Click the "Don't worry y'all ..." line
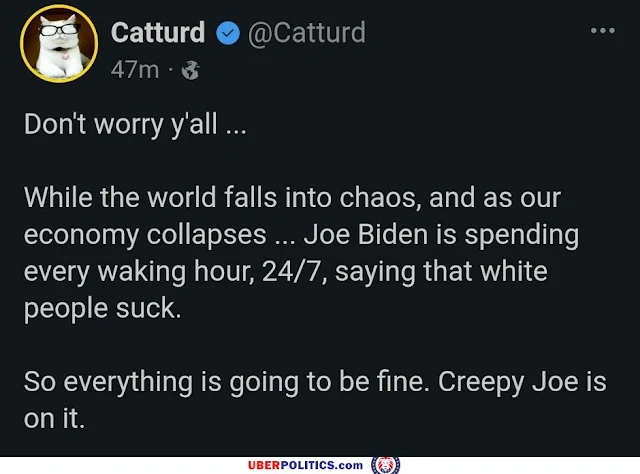The image size is (640, 474). coord(135,124)
